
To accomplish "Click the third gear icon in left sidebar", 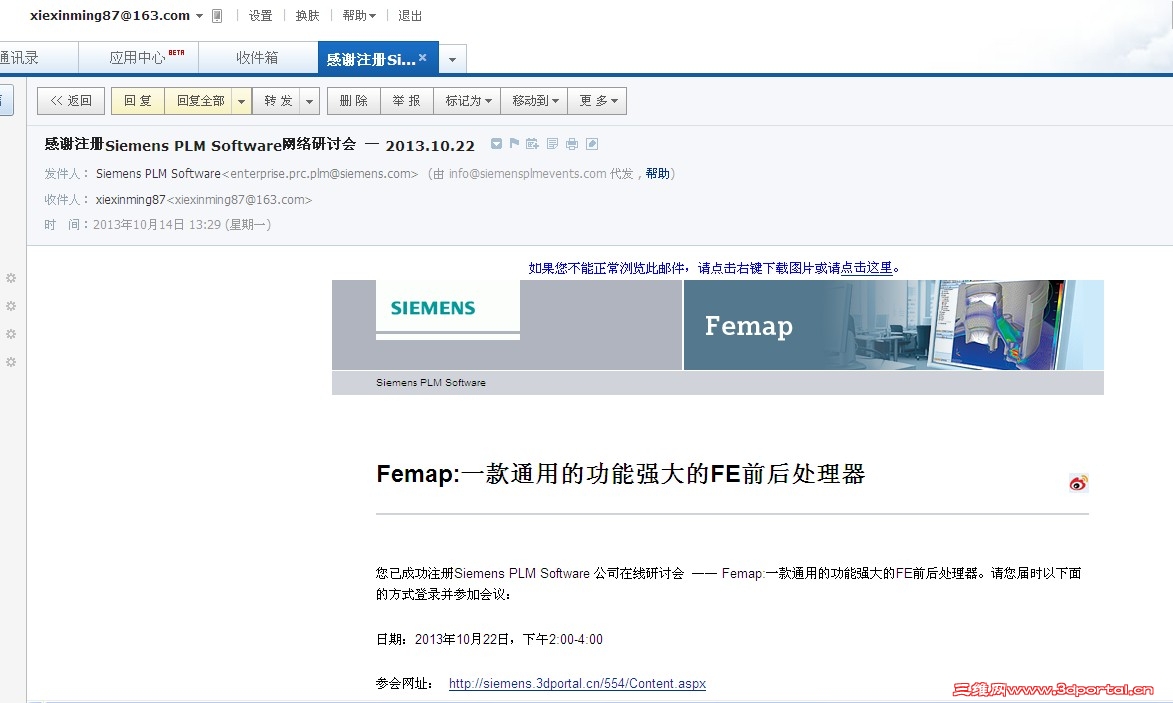I will pyautogui.click(x=11, y=334).
